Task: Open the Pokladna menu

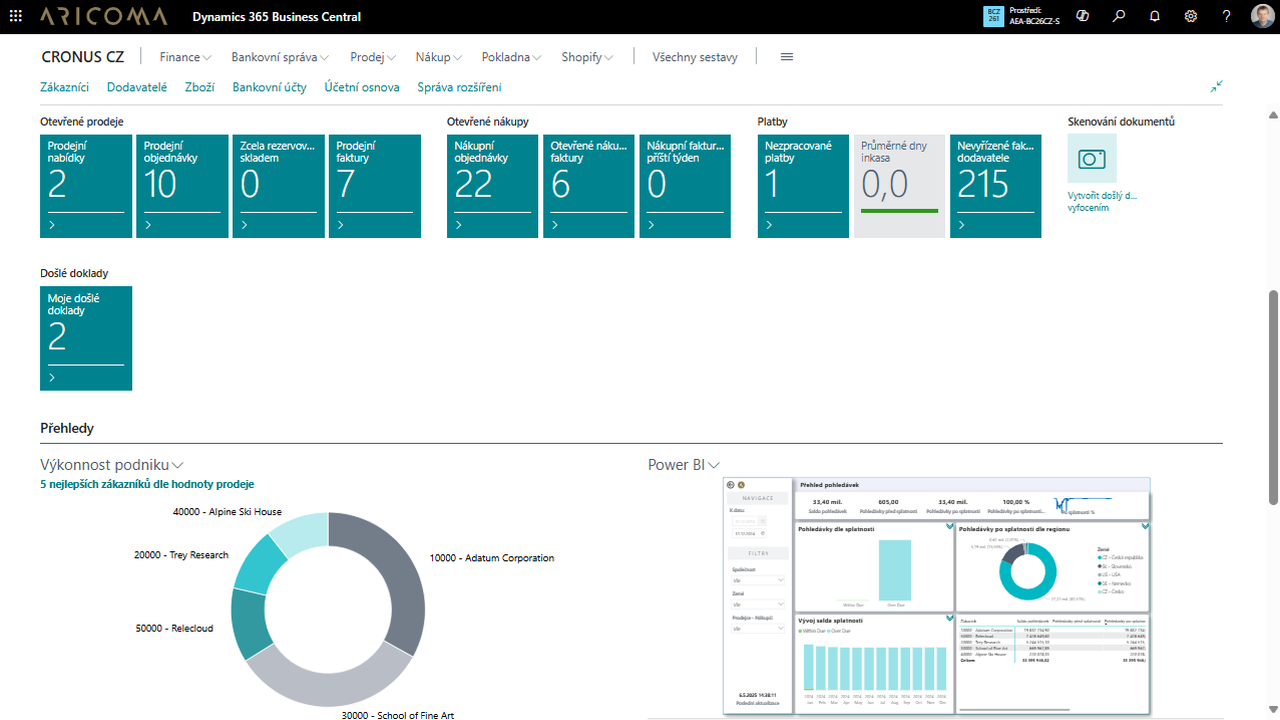Action: pyautogui.click(x=510, y=57)
